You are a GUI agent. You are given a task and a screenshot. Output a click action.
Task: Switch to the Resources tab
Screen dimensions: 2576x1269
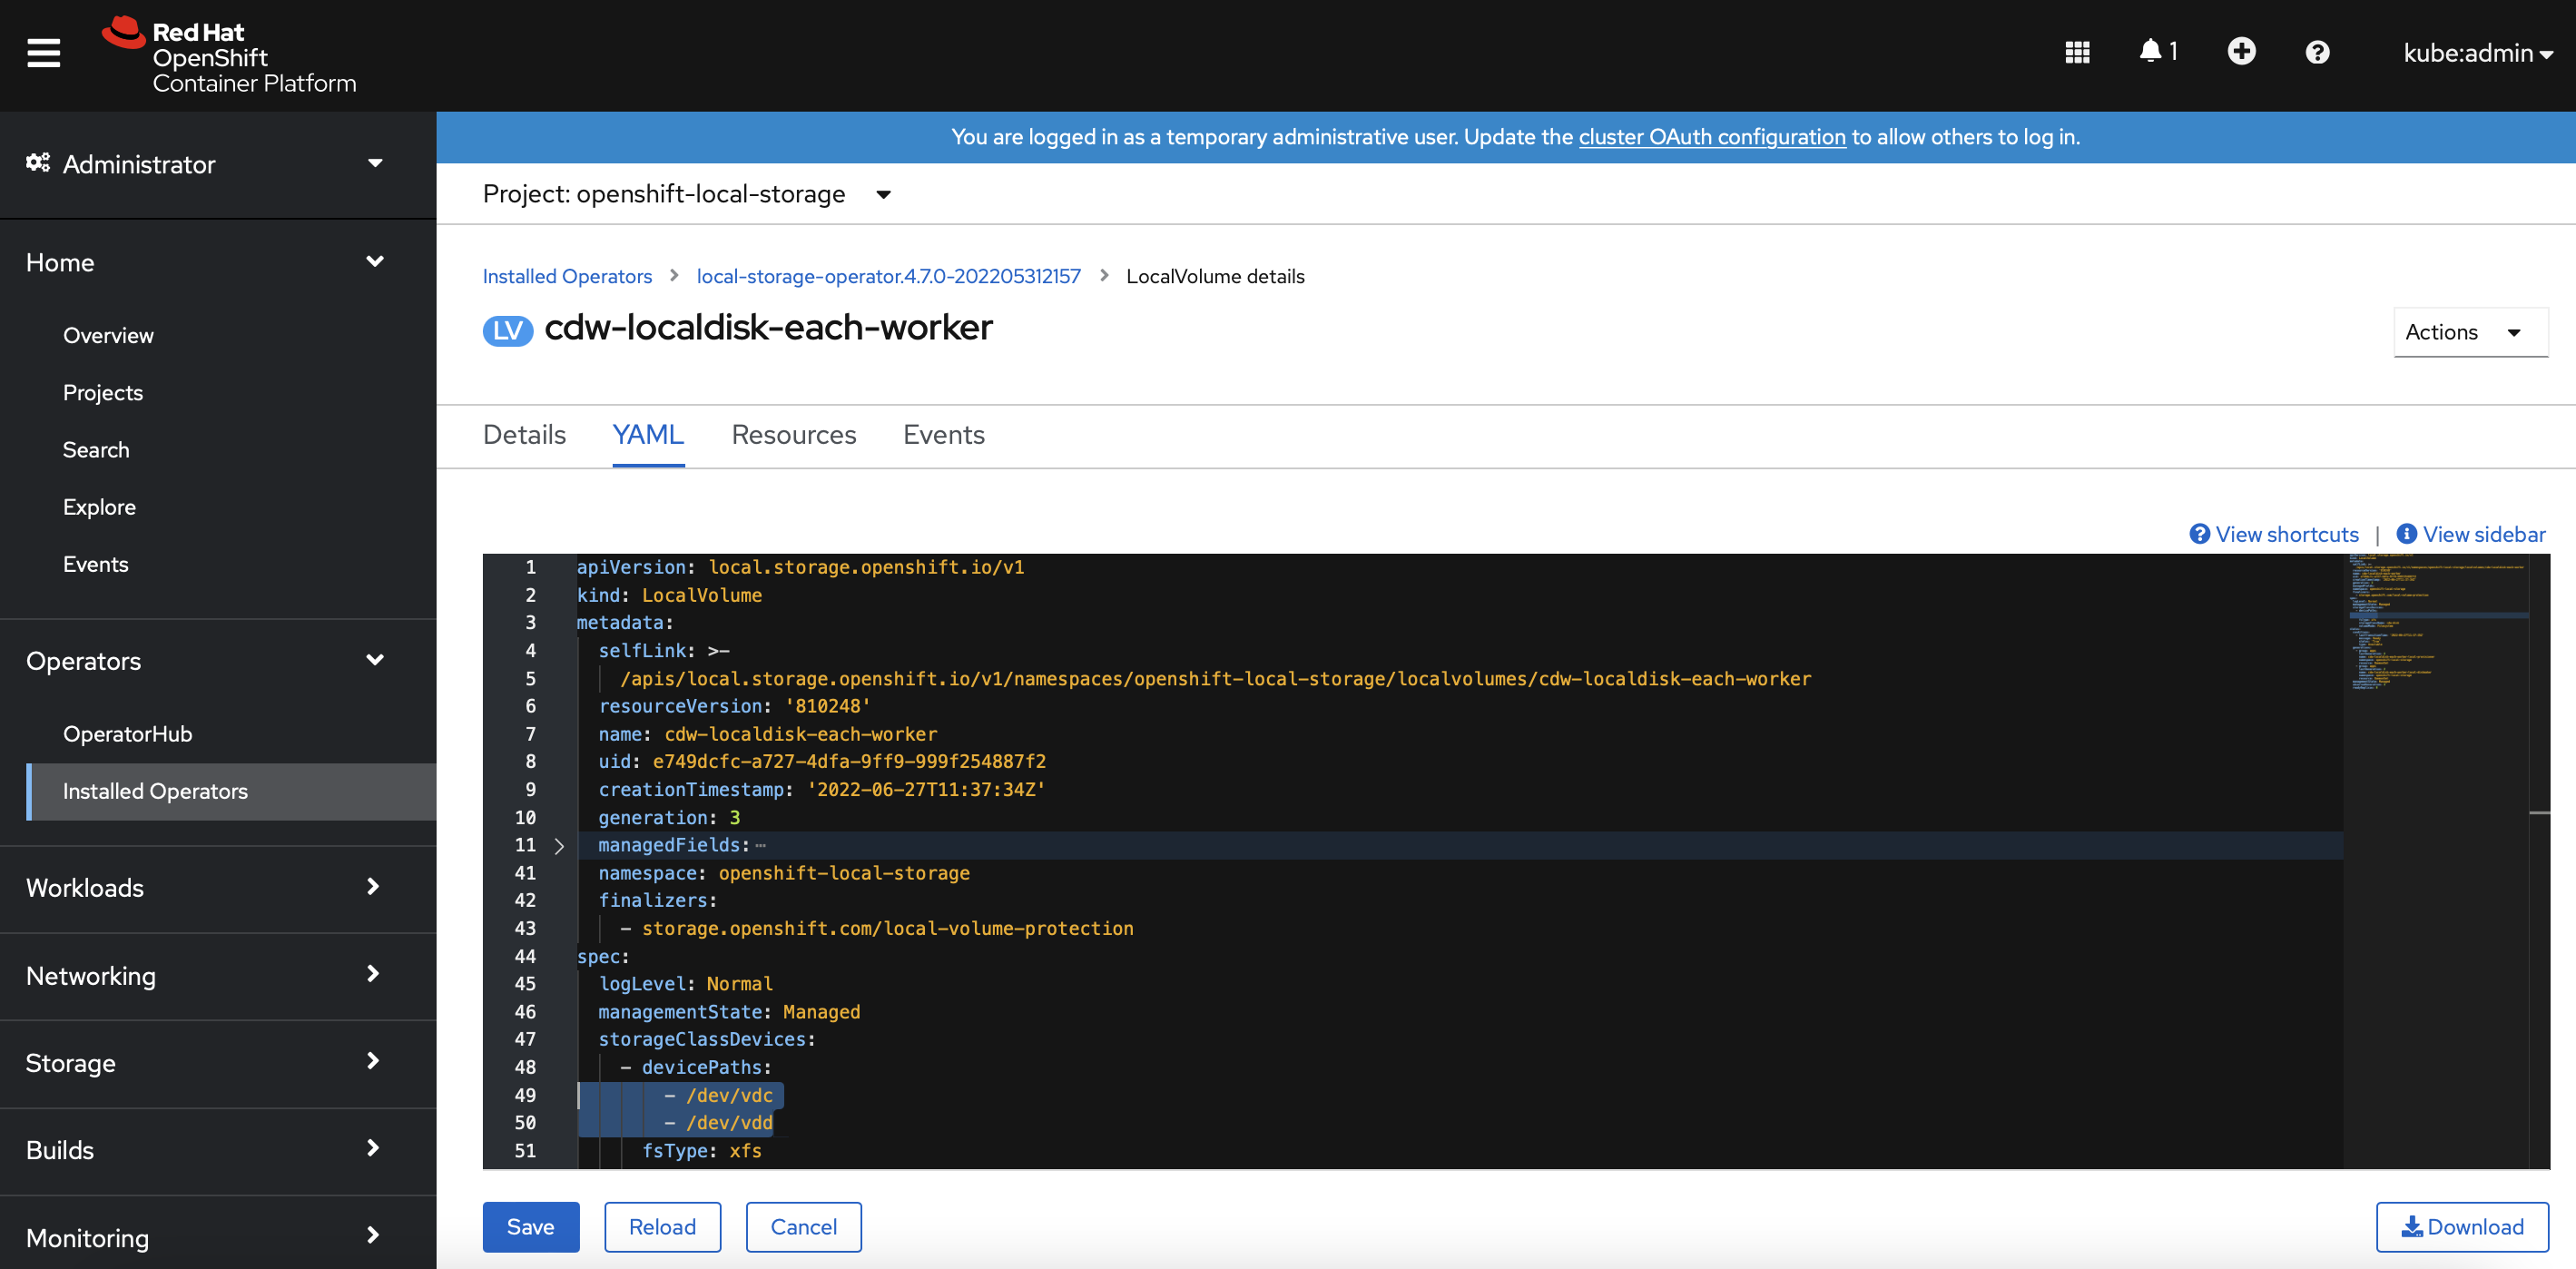[793, 435]
